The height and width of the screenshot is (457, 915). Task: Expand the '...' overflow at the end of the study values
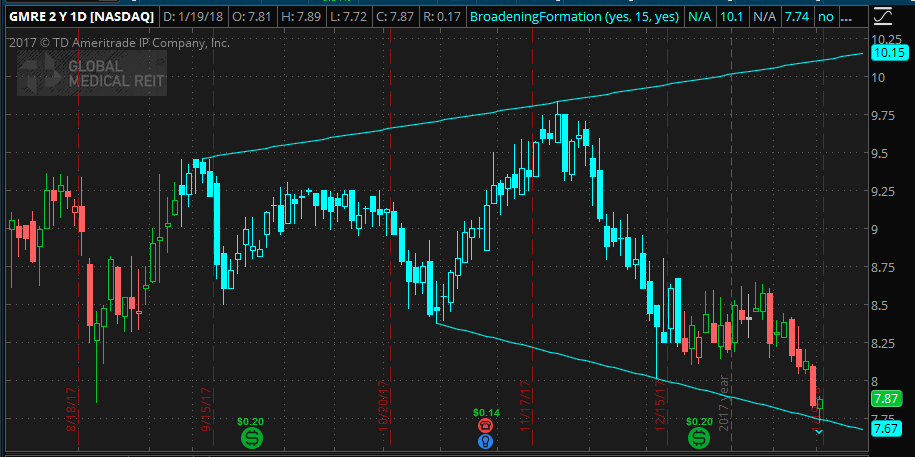coord(845,16)
